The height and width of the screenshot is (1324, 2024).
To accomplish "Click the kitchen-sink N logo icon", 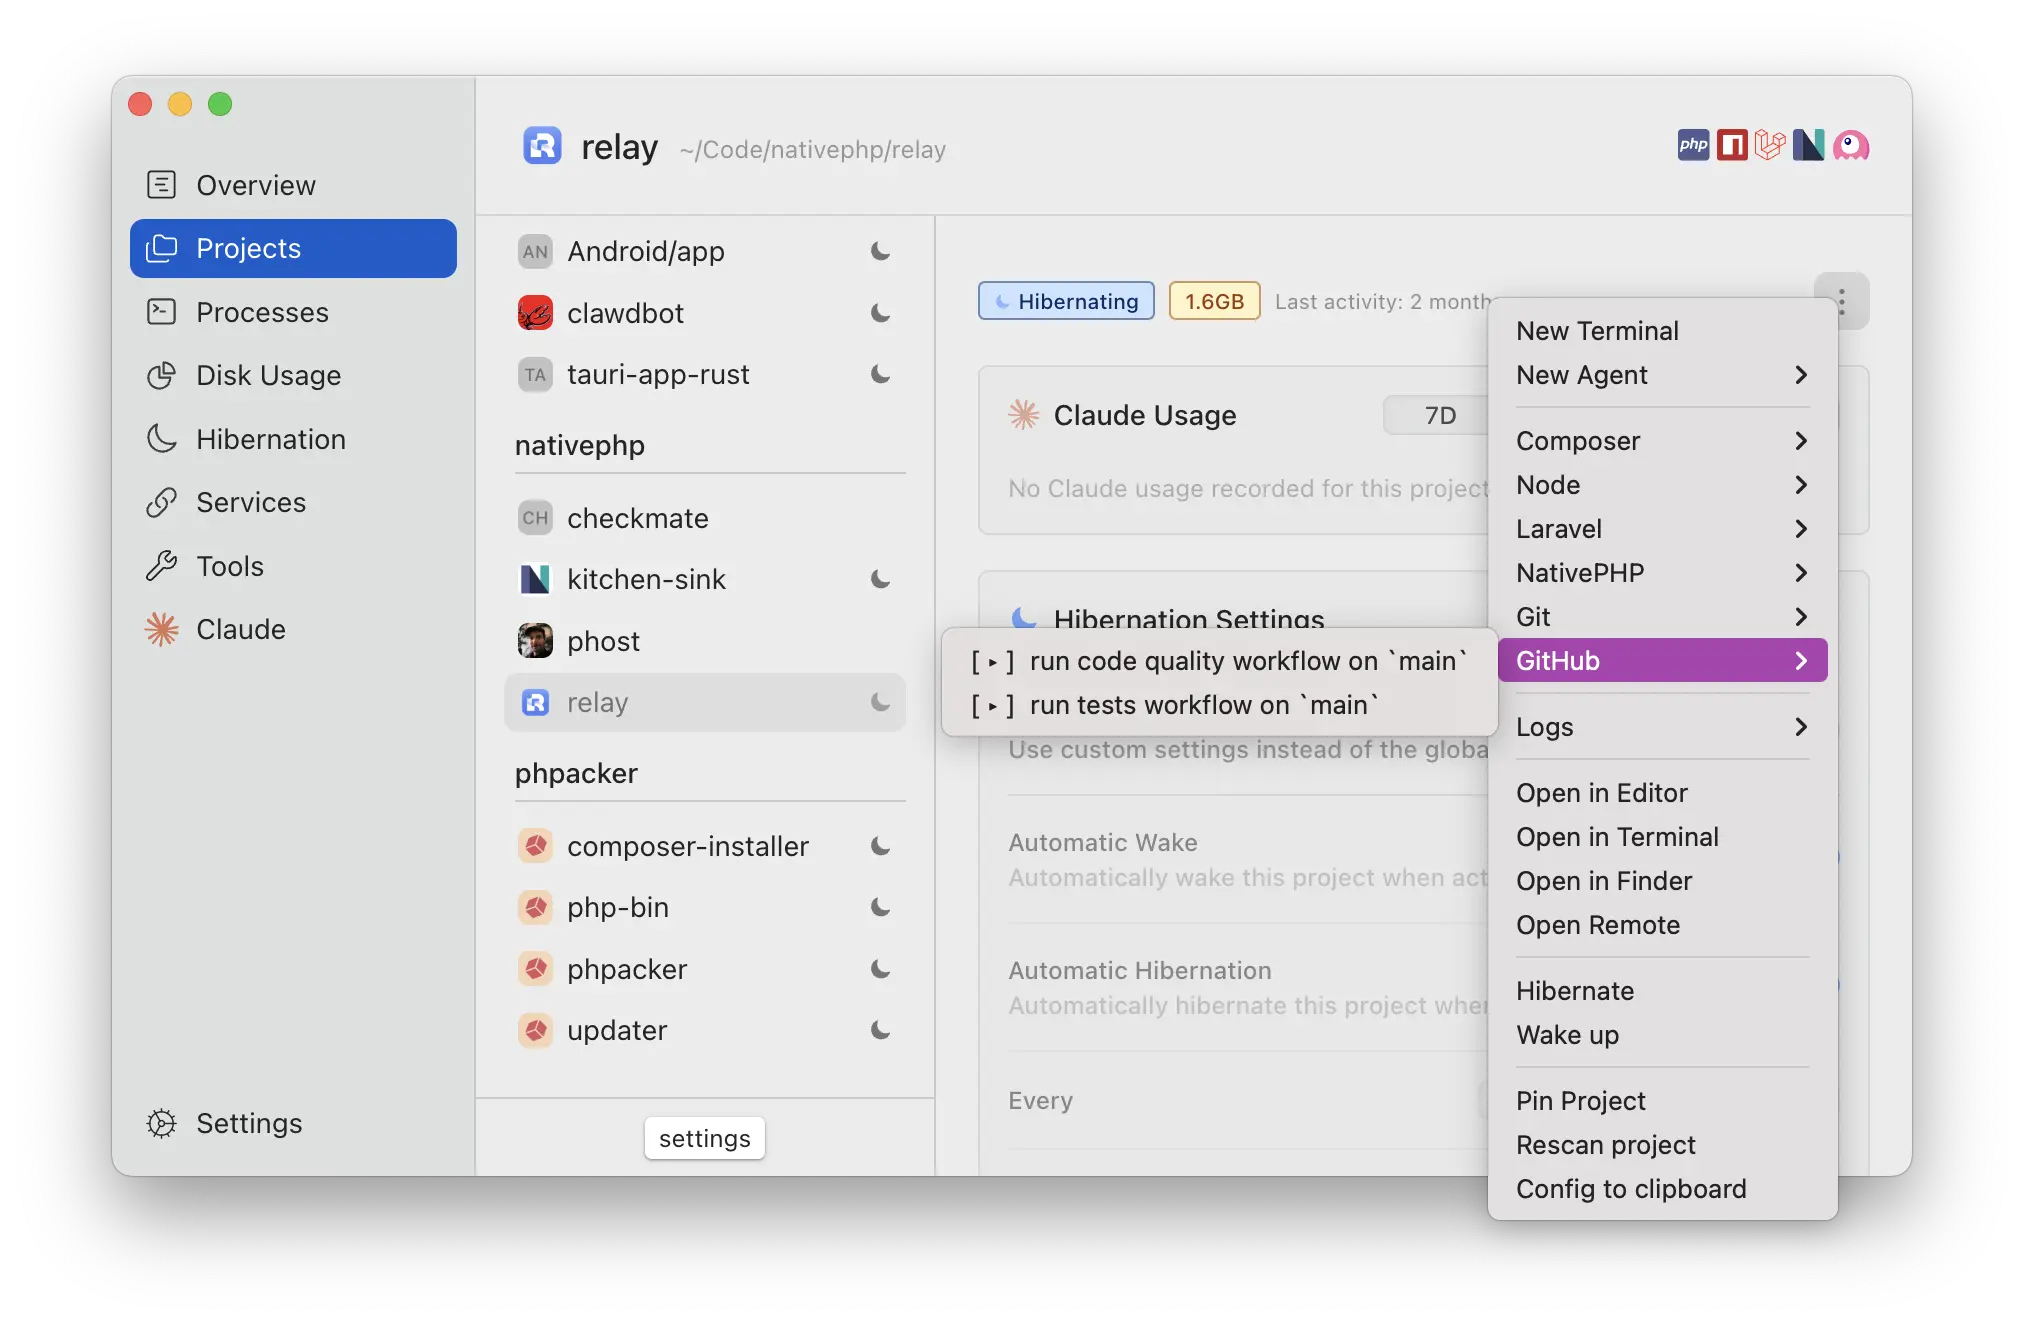I will click(535, 579).
